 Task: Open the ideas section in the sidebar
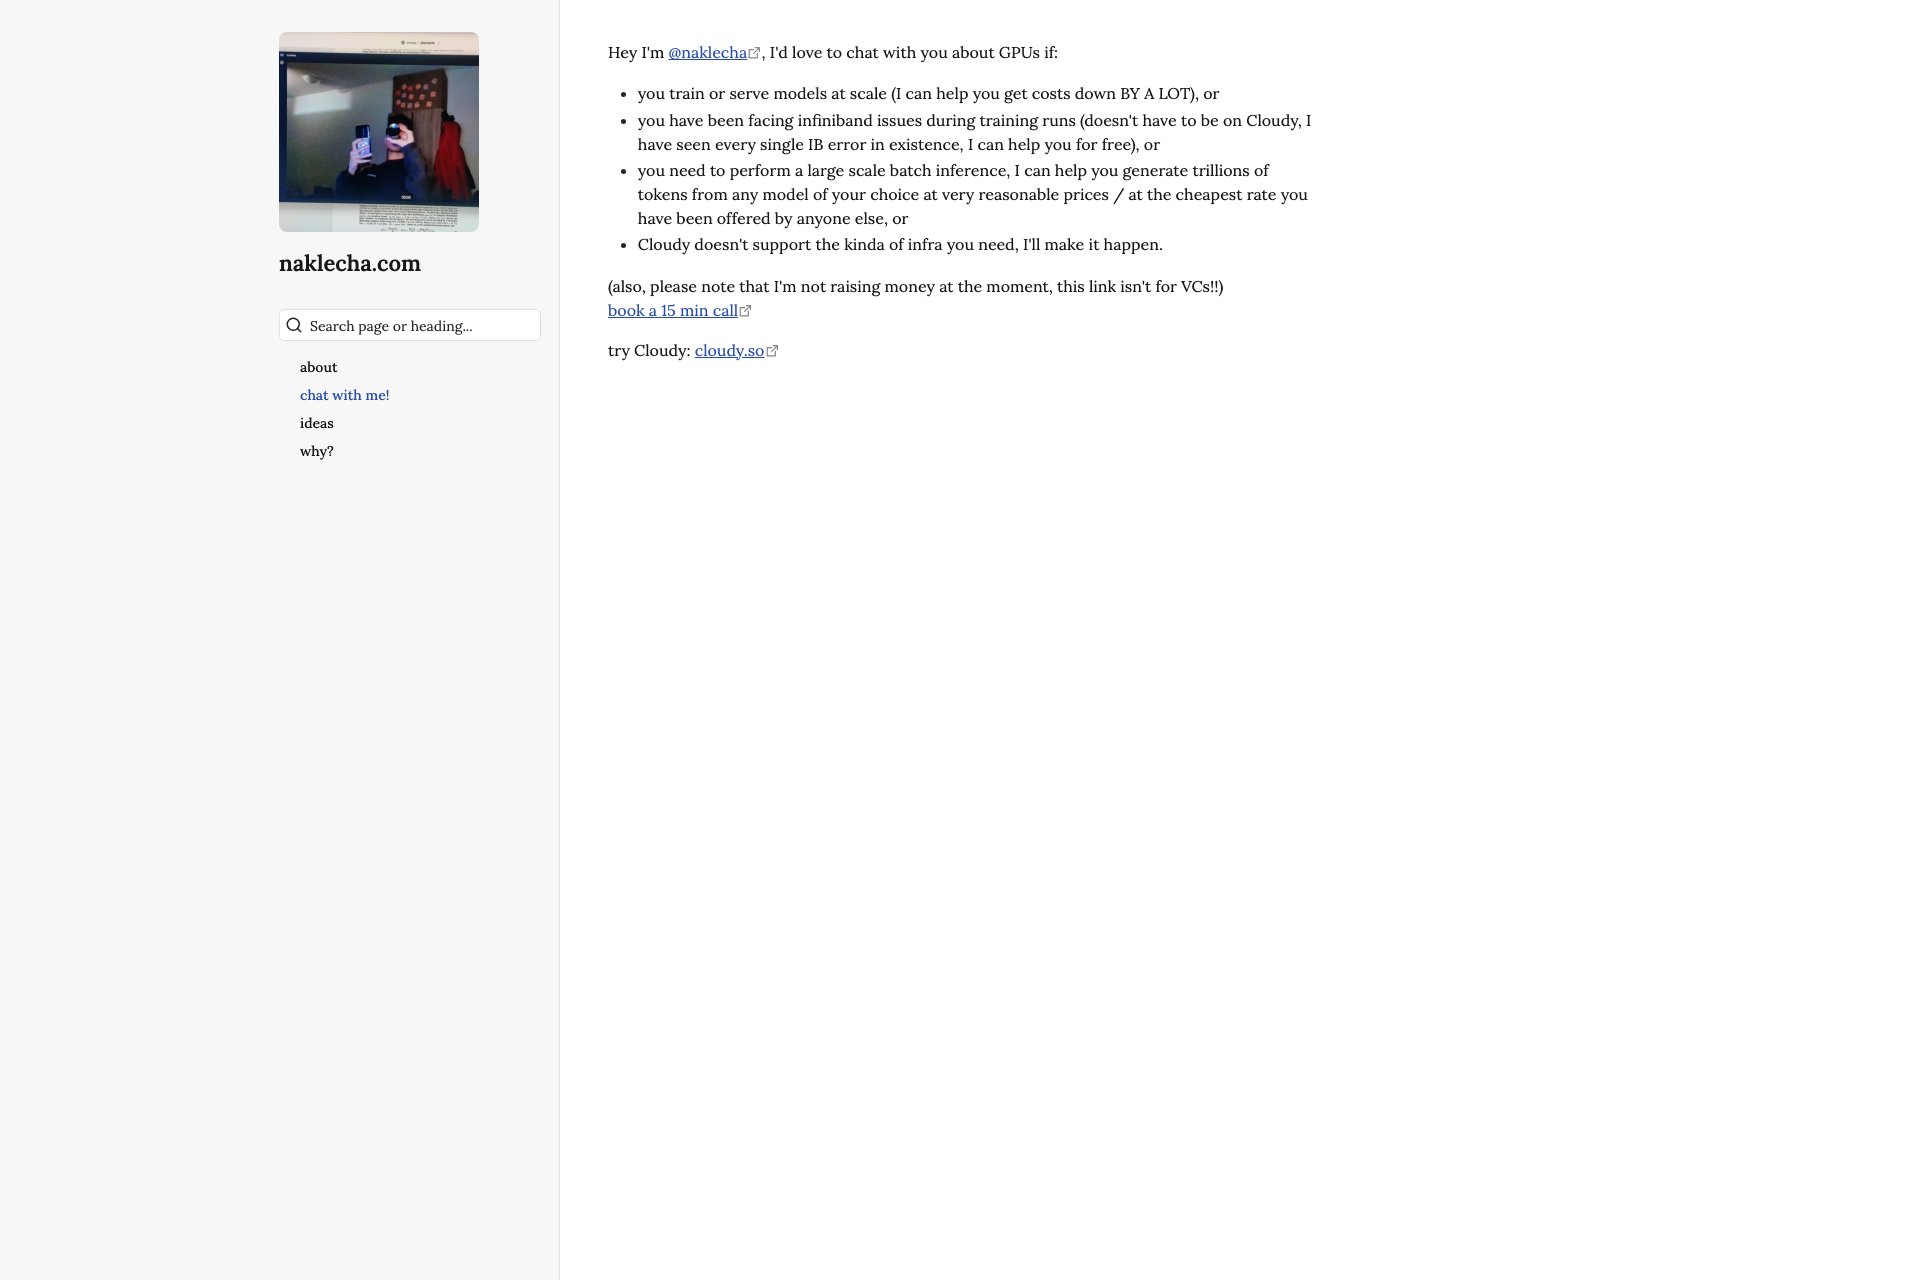[x=317, y=423]
